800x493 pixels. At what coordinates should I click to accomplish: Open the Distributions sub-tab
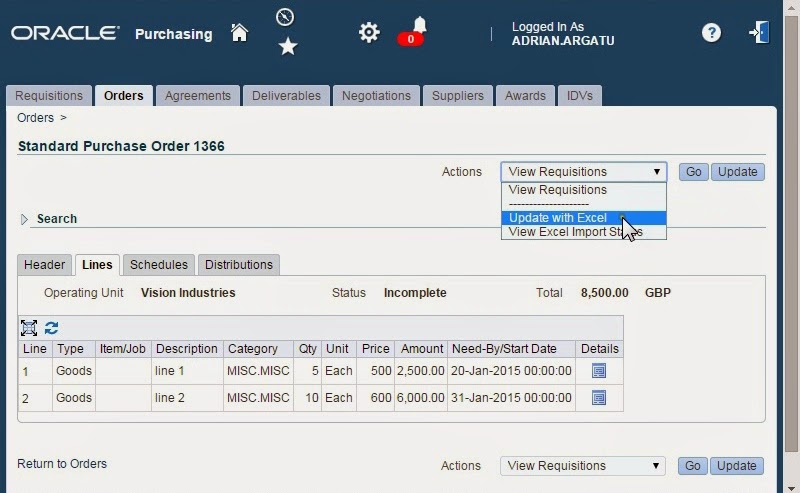tap(239, 265)
